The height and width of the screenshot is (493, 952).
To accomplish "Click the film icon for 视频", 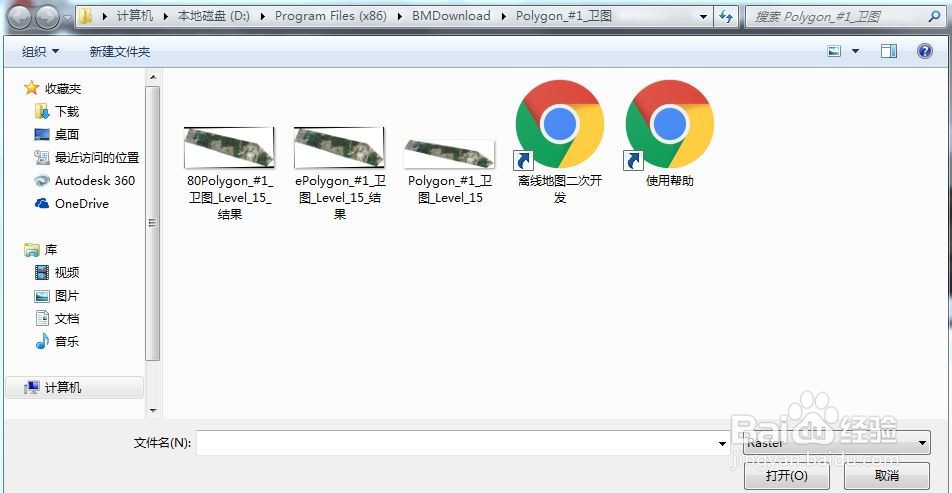I will tap(42, 273).
